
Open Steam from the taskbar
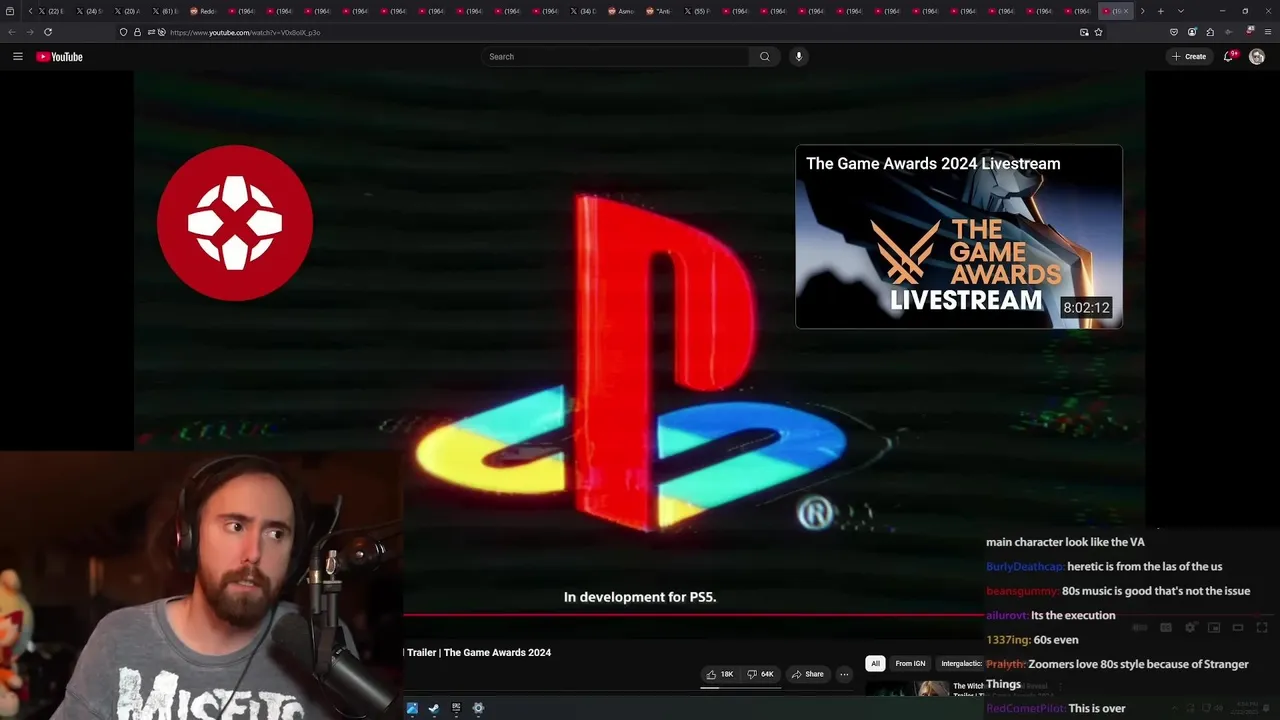pos(434,708)
